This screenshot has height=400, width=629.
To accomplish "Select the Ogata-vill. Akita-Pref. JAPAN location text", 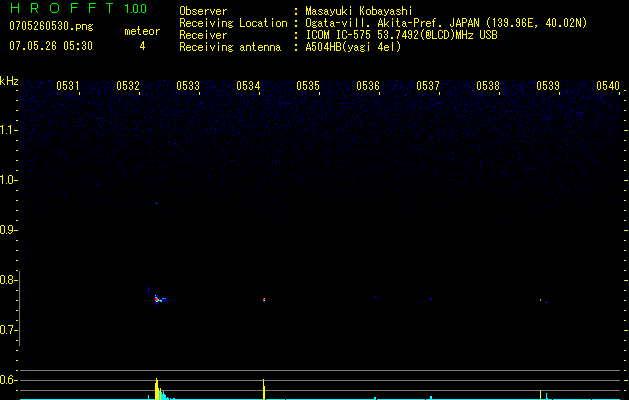I will pyautogui.click(x=446, y=23).
